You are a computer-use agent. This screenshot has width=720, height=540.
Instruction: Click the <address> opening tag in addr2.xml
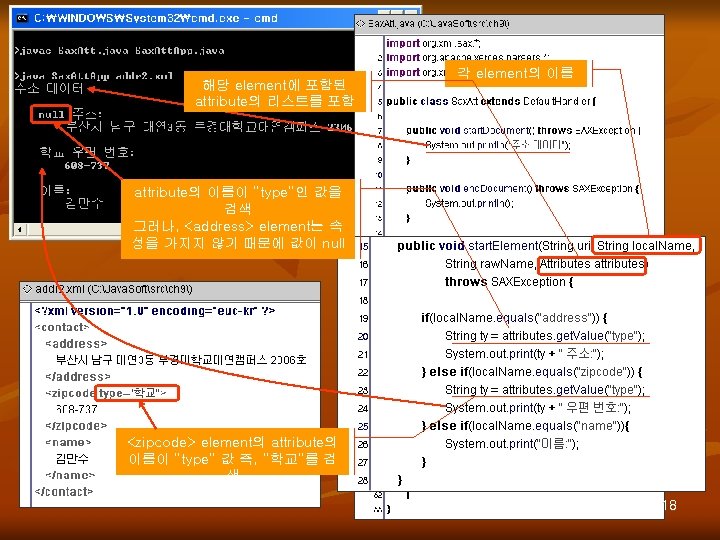point(76,343)
